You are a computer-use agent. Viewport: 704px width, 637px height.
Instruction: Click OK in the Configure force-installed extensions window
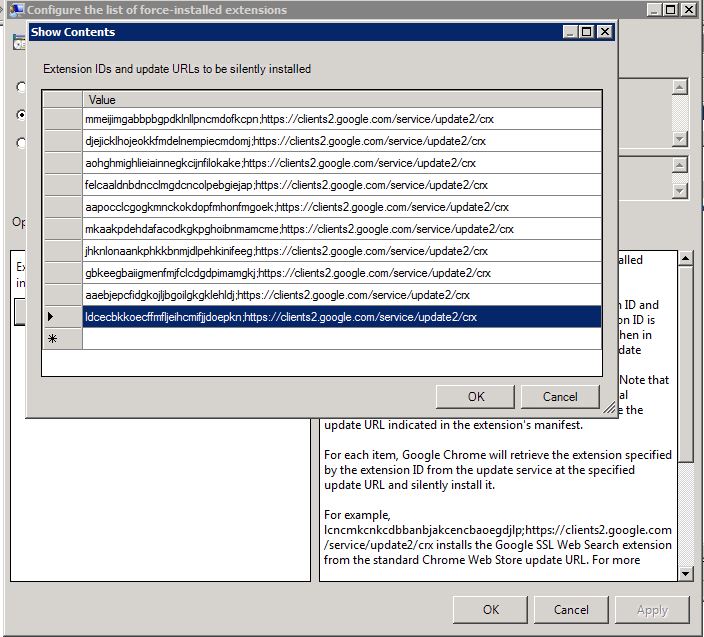[490, 610]
